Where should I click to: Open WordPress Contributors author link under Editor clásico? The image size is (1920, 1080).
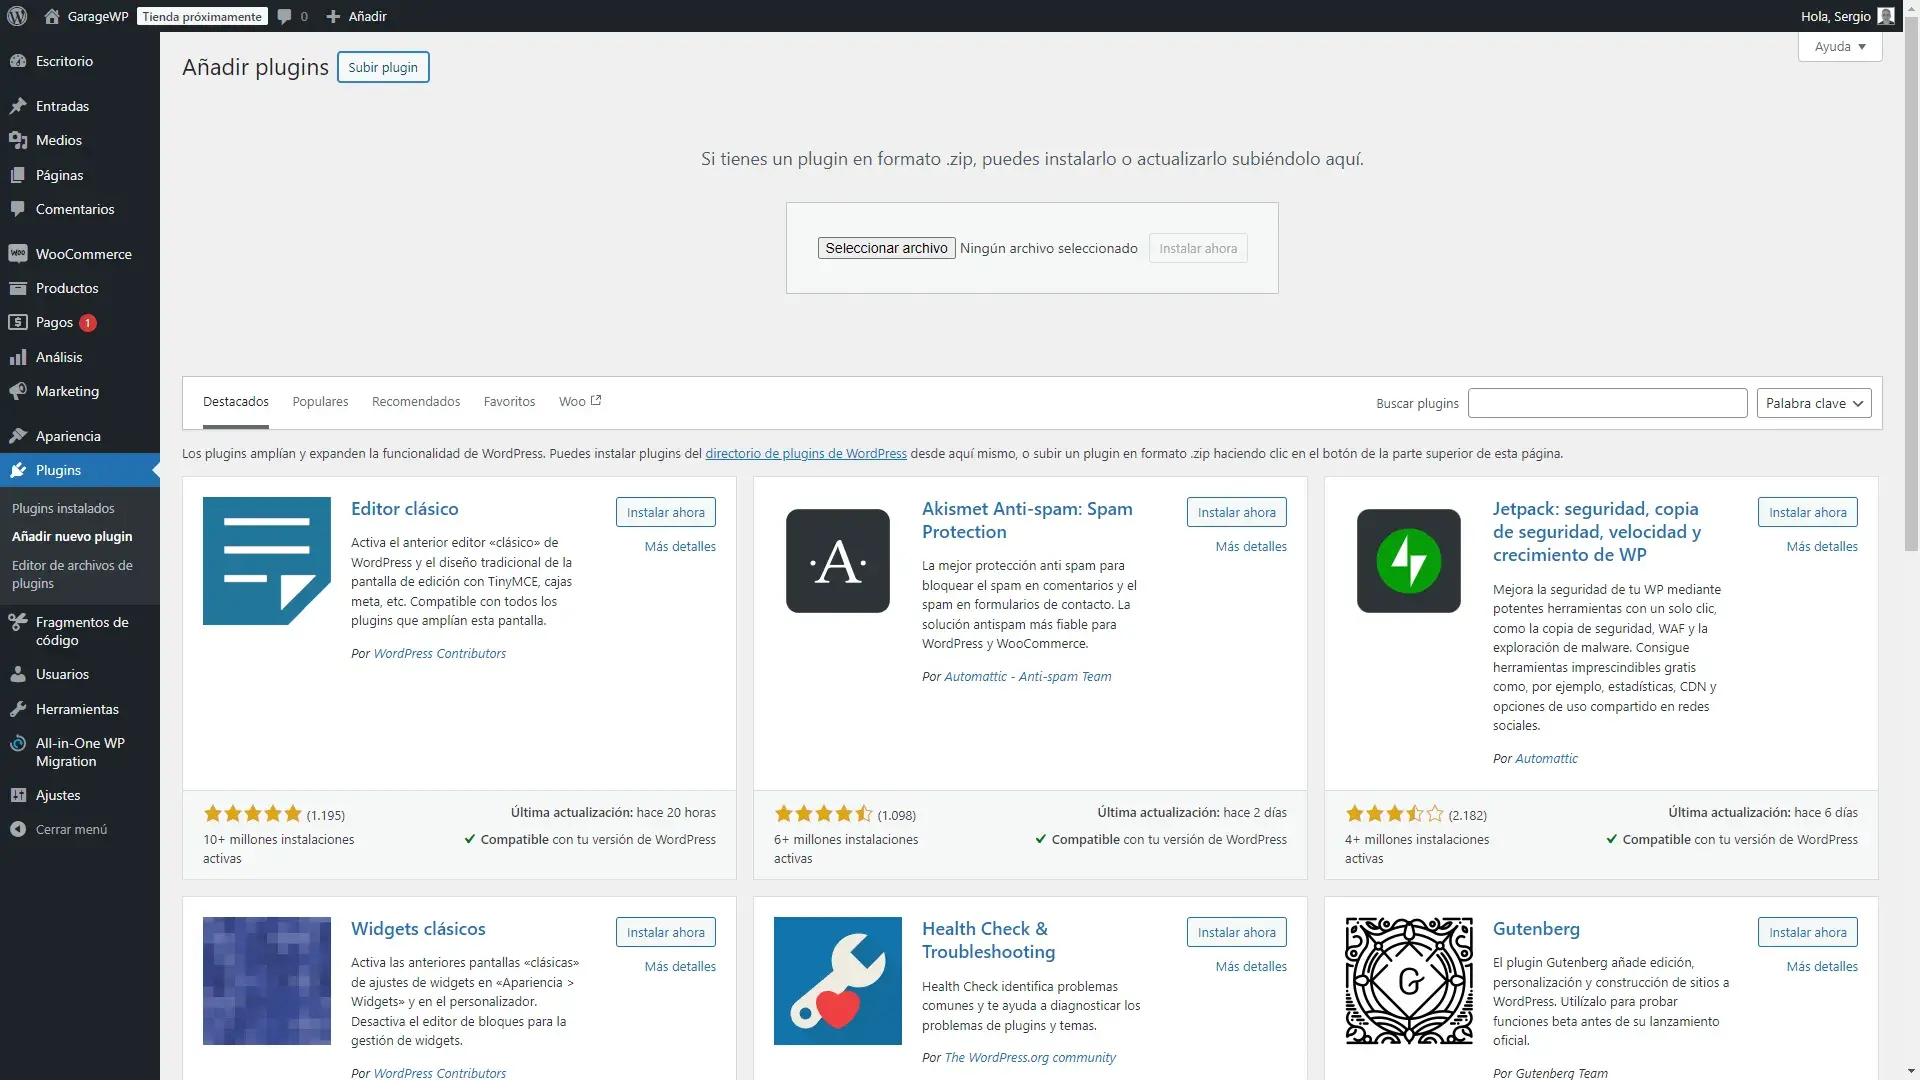tap(440, 653)
